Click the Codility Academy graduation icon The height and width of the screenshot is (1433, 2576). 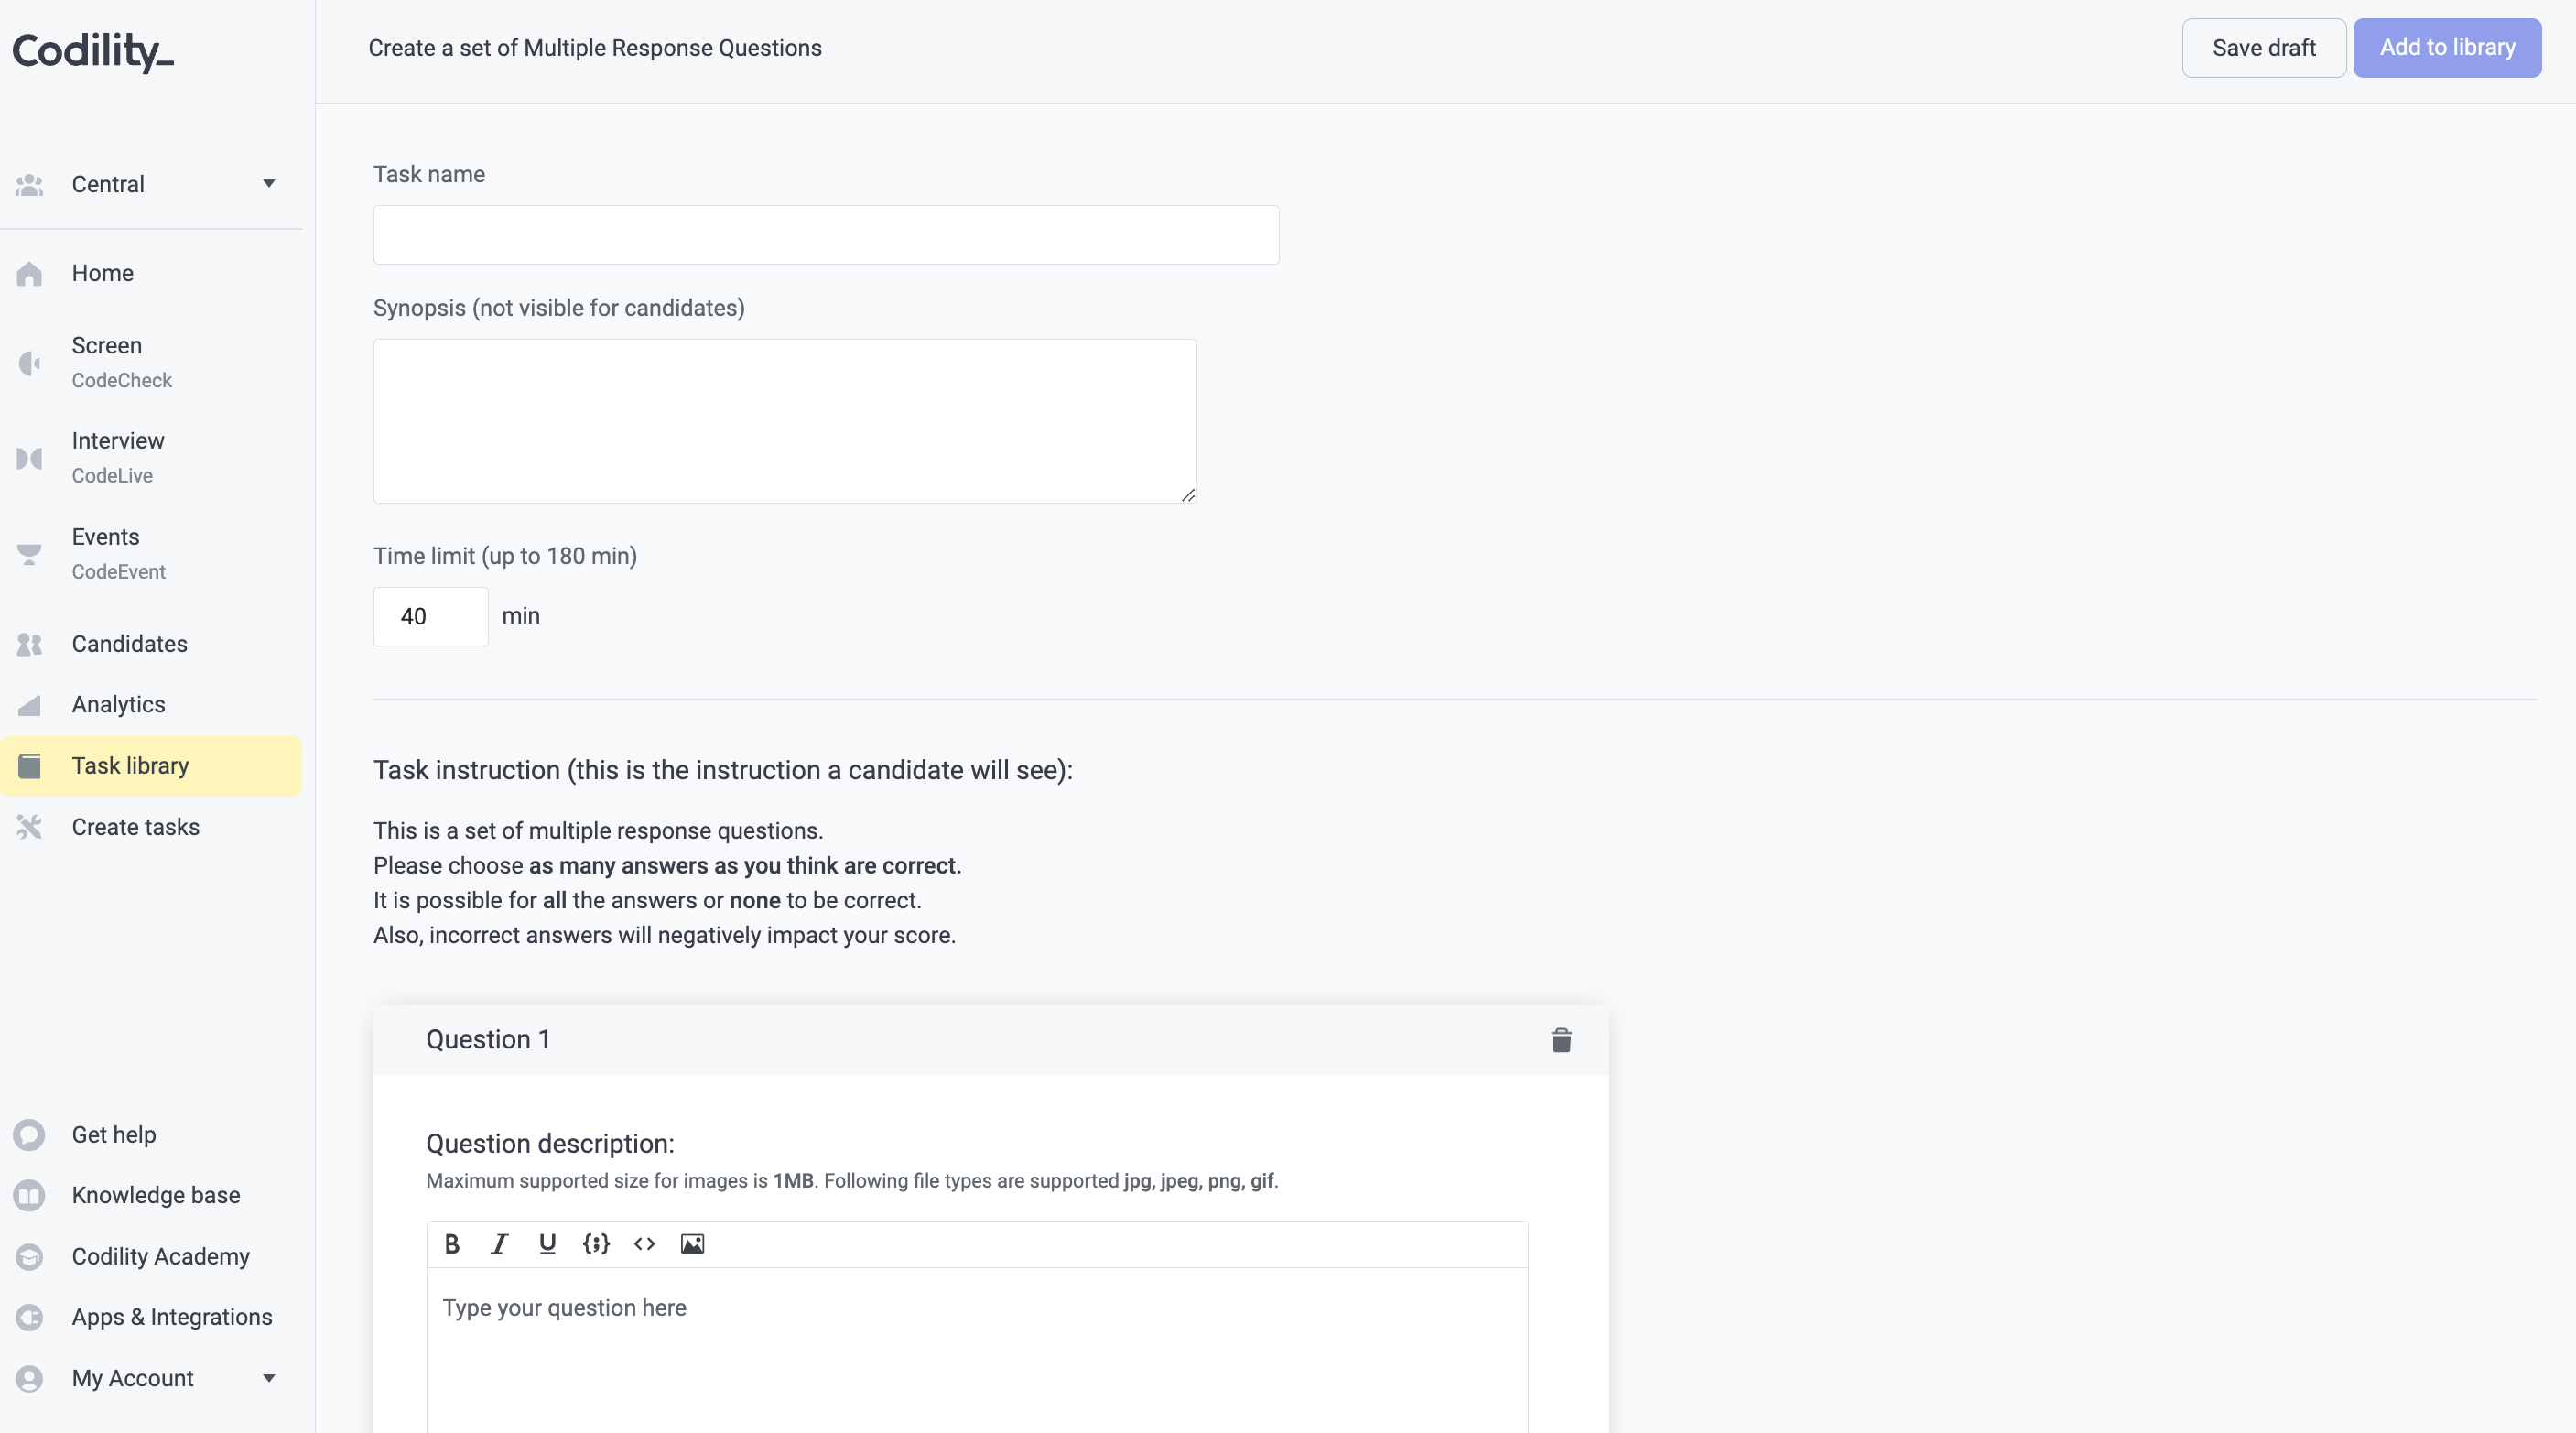29,1257
